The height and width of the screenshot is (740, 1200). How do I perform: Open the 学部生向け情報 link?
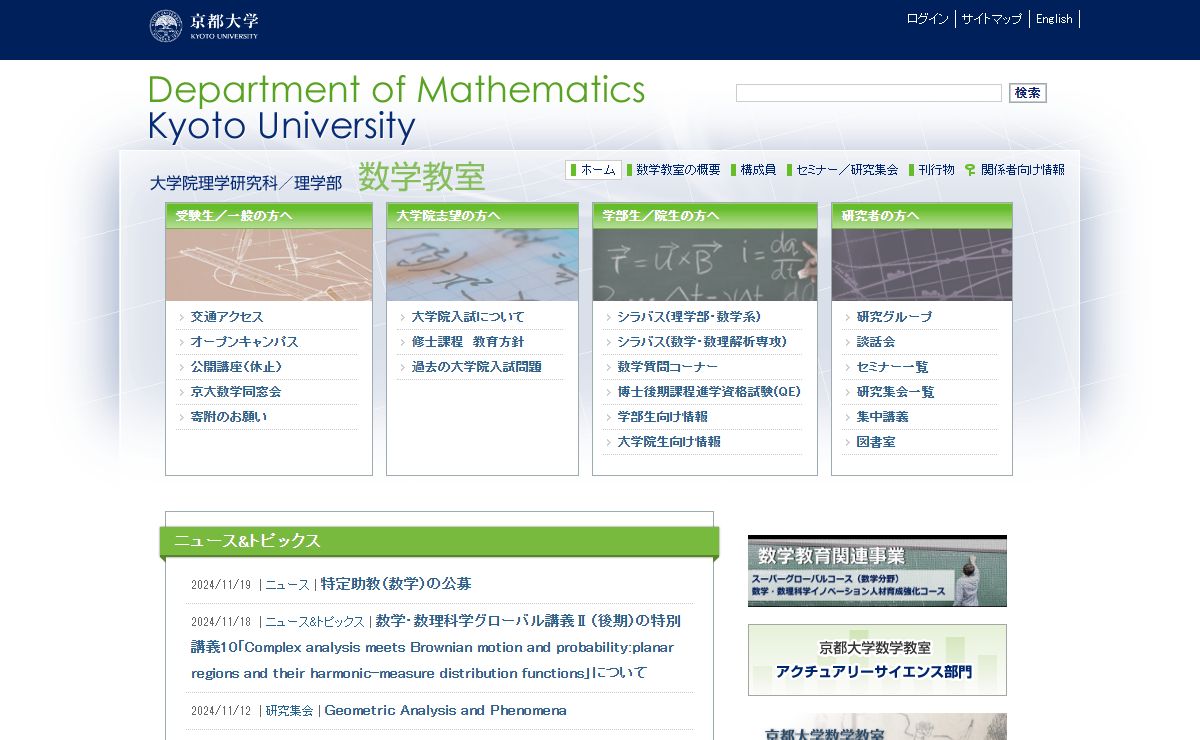point(662,417)
